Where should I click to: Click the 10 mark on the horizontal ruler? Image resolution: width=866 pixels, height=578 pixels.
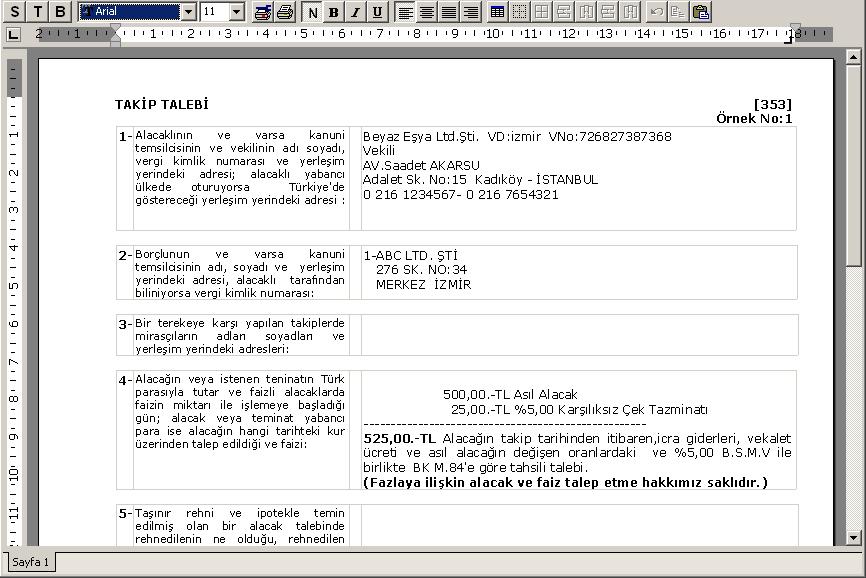click(x=492, y=34)
